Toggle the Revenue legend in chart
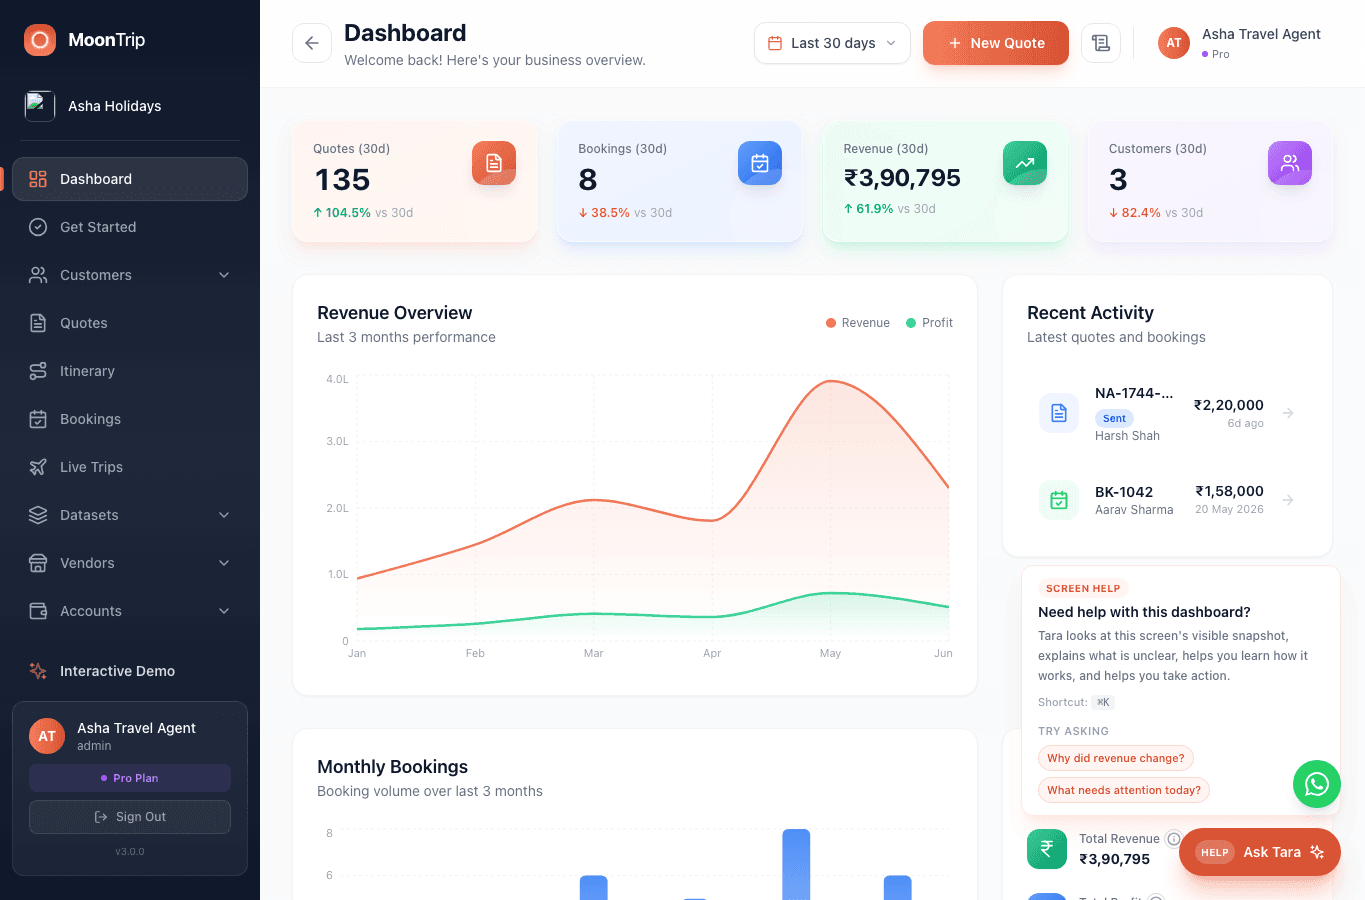 (858, 323)
